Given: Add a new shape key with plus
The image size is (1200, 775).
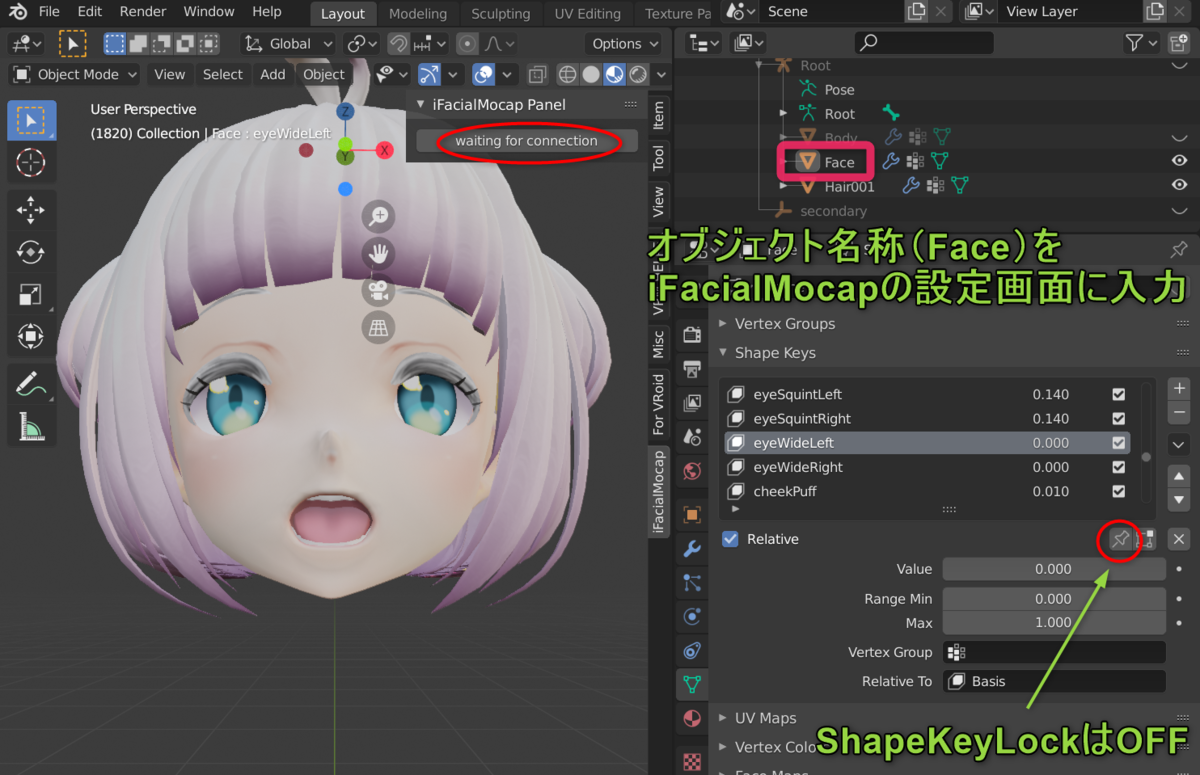Looking at the screenshot, I should click(x=1179, y=388).
